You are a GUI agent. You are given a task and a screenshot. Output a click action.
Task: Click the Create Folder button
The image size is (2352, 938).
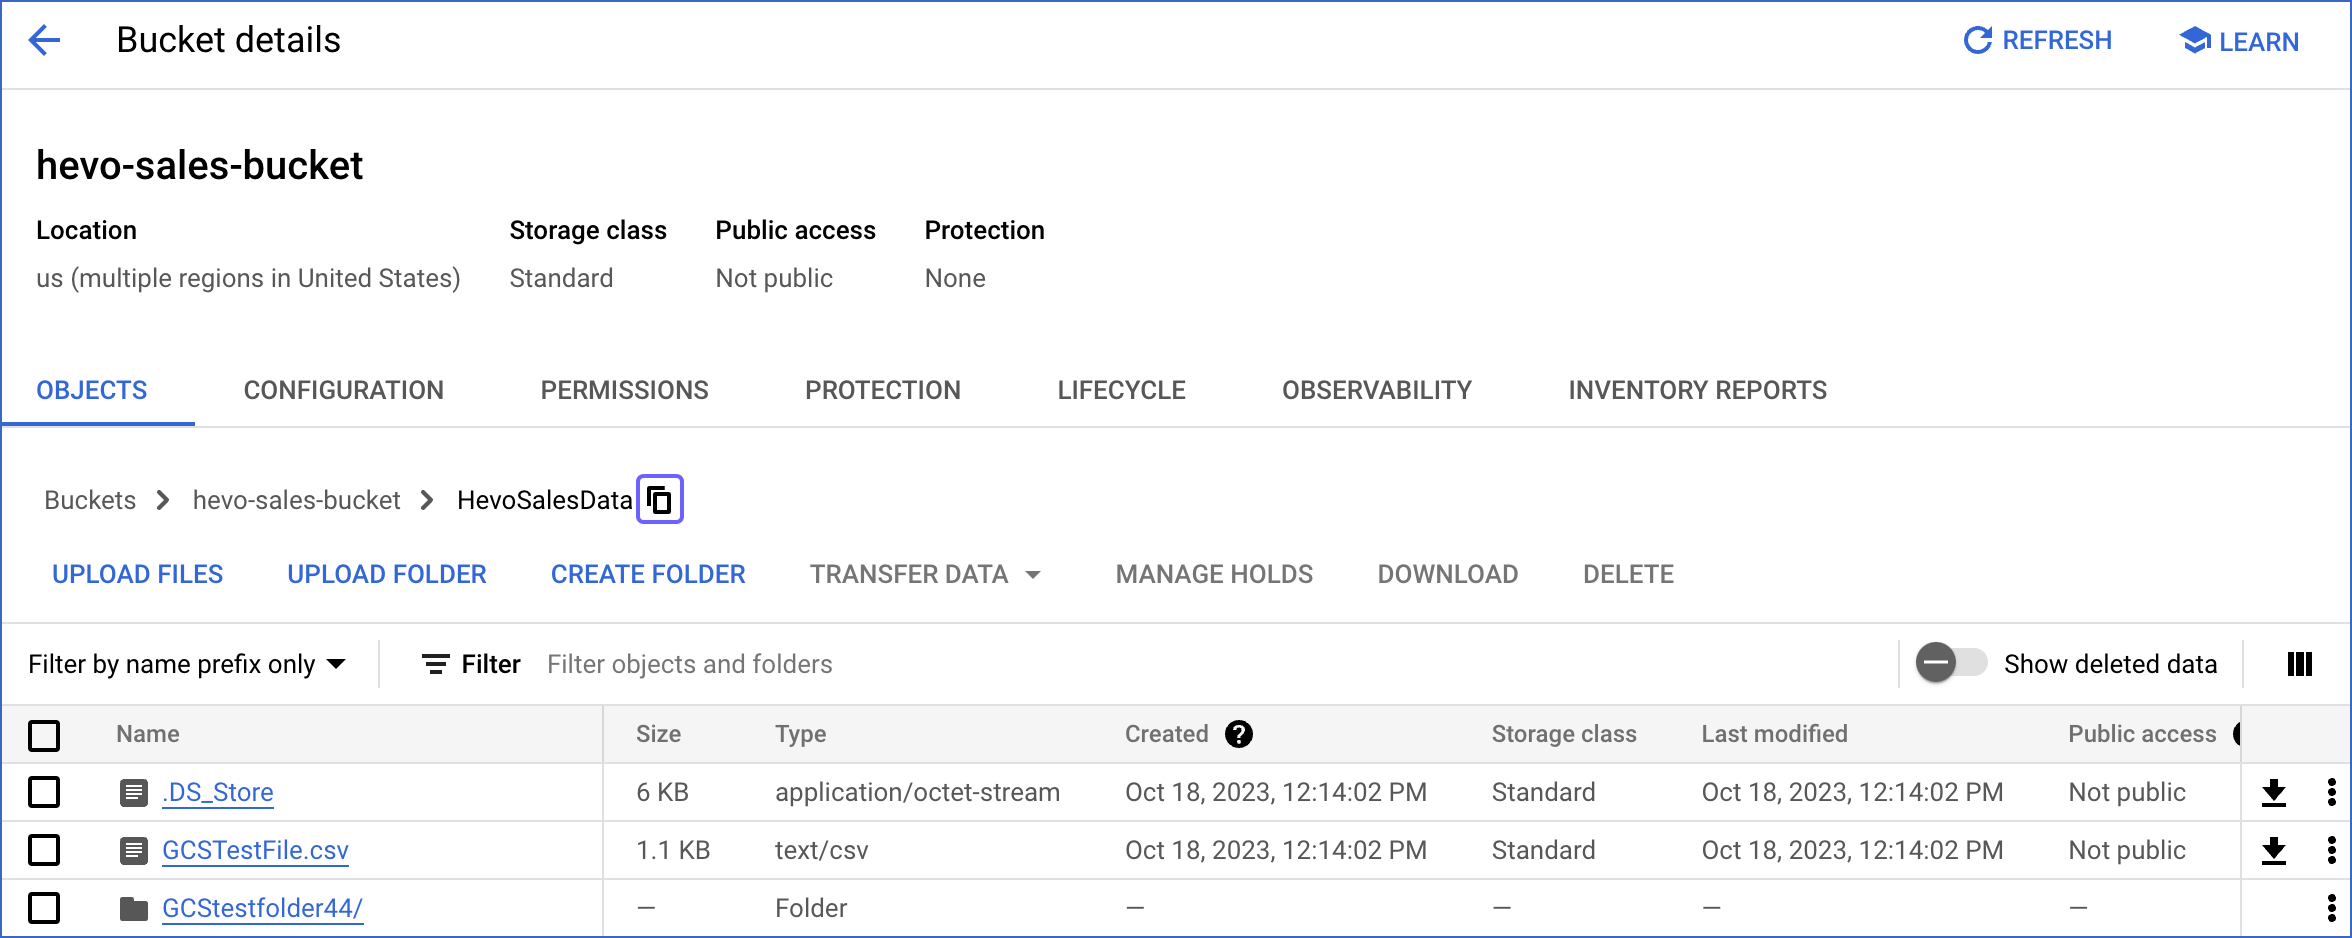[x=648, y=574]
